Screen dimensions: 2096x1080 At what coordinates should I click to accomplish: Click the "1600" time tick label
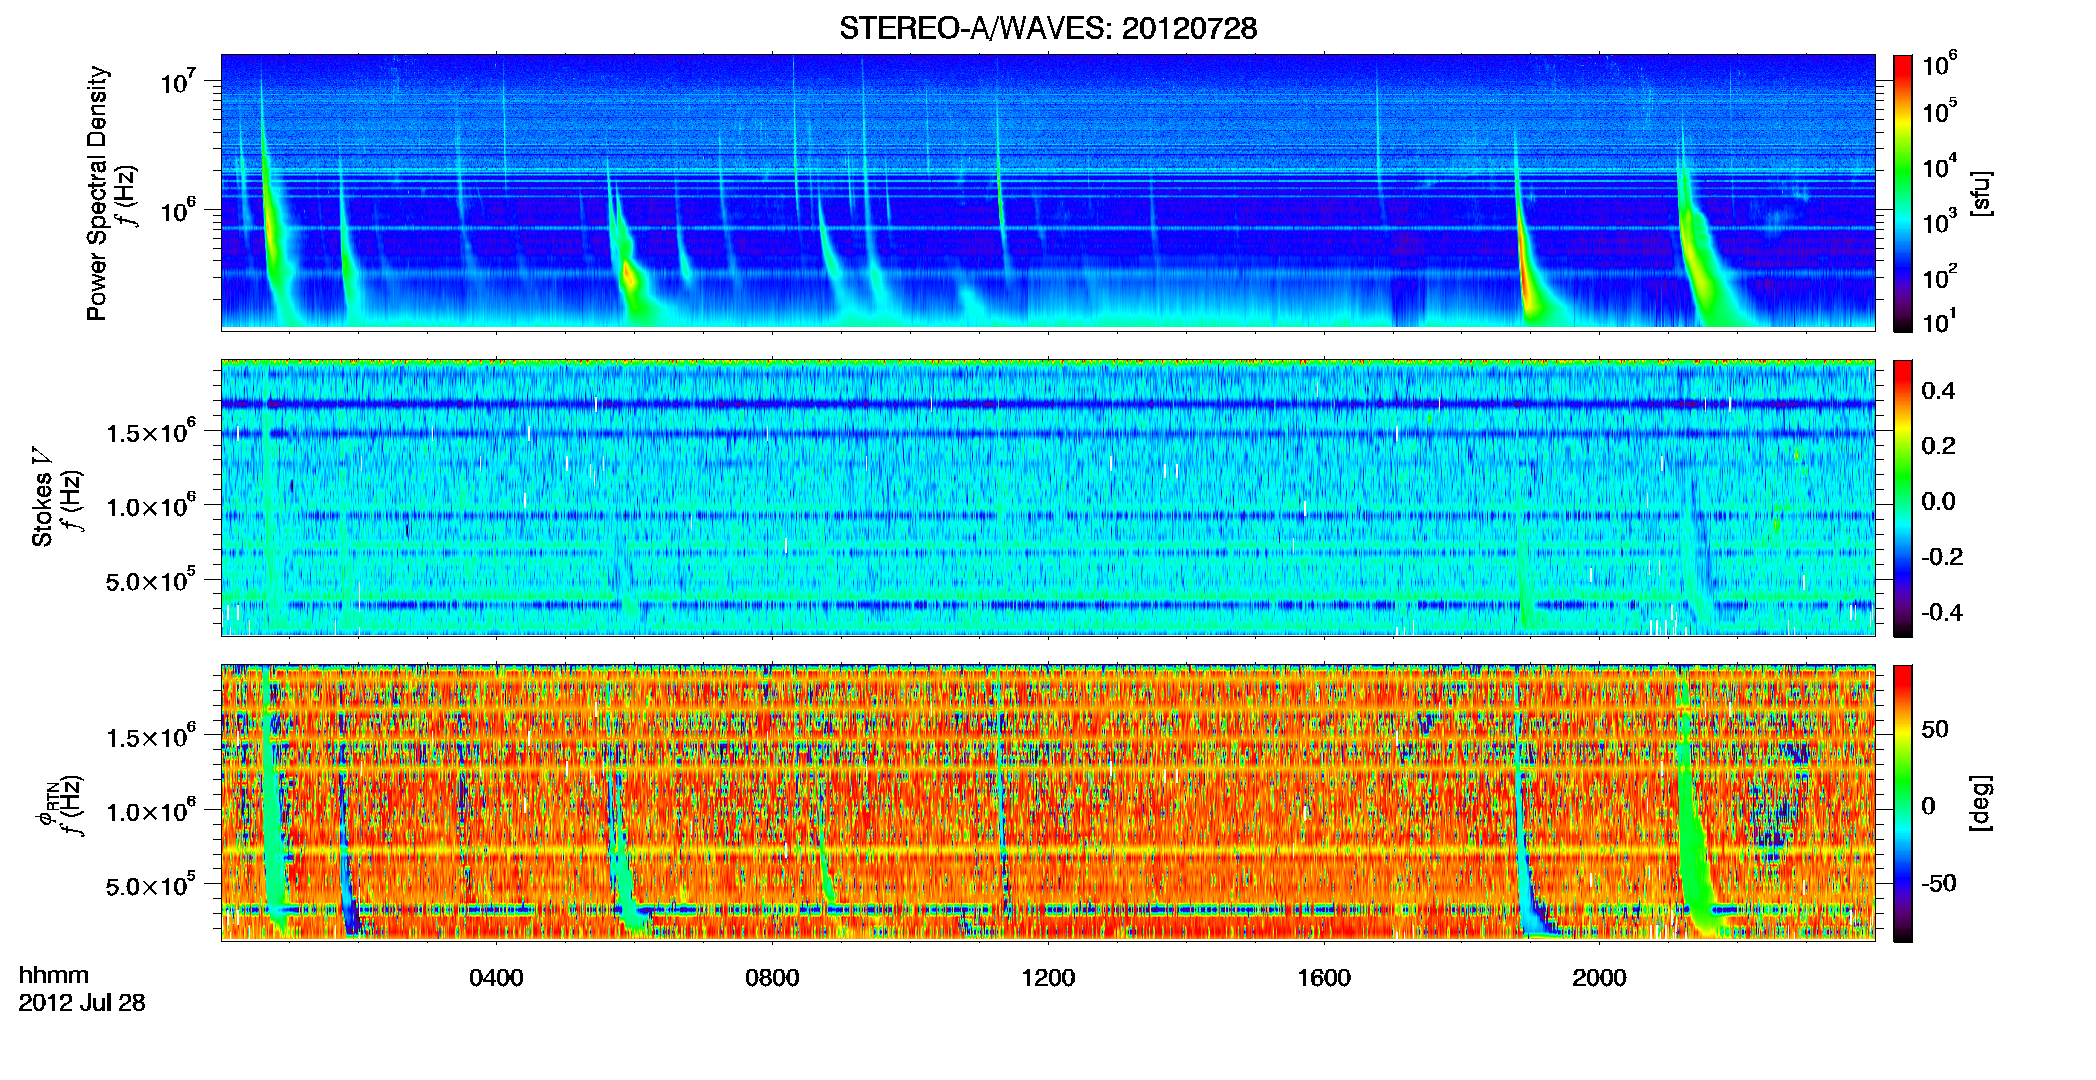pos(1324,978)
